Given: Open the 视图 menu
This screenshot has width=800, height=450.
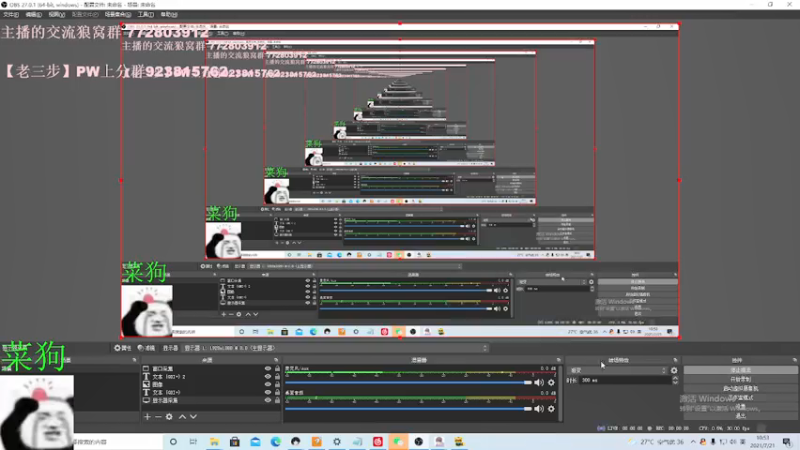Looking at the screenshot, I should [x=56, y=15].
